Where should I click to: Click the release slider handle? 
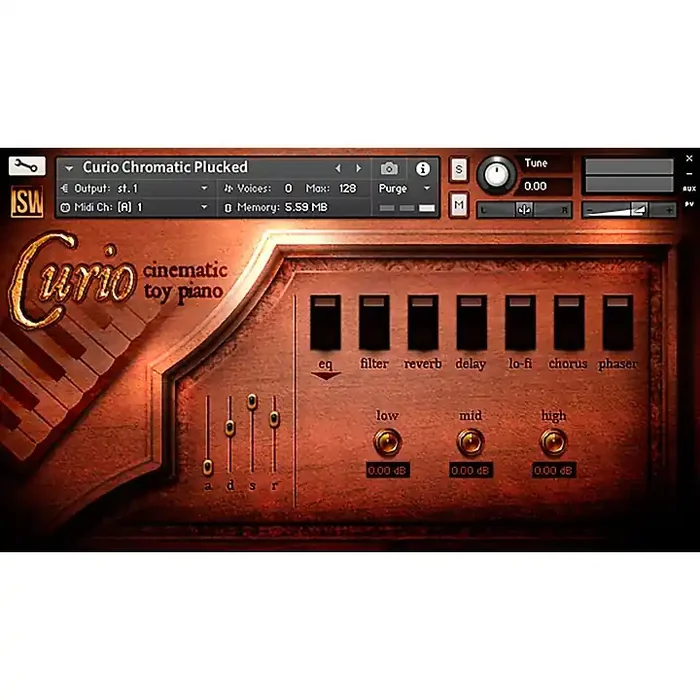[x=275, y=419]
